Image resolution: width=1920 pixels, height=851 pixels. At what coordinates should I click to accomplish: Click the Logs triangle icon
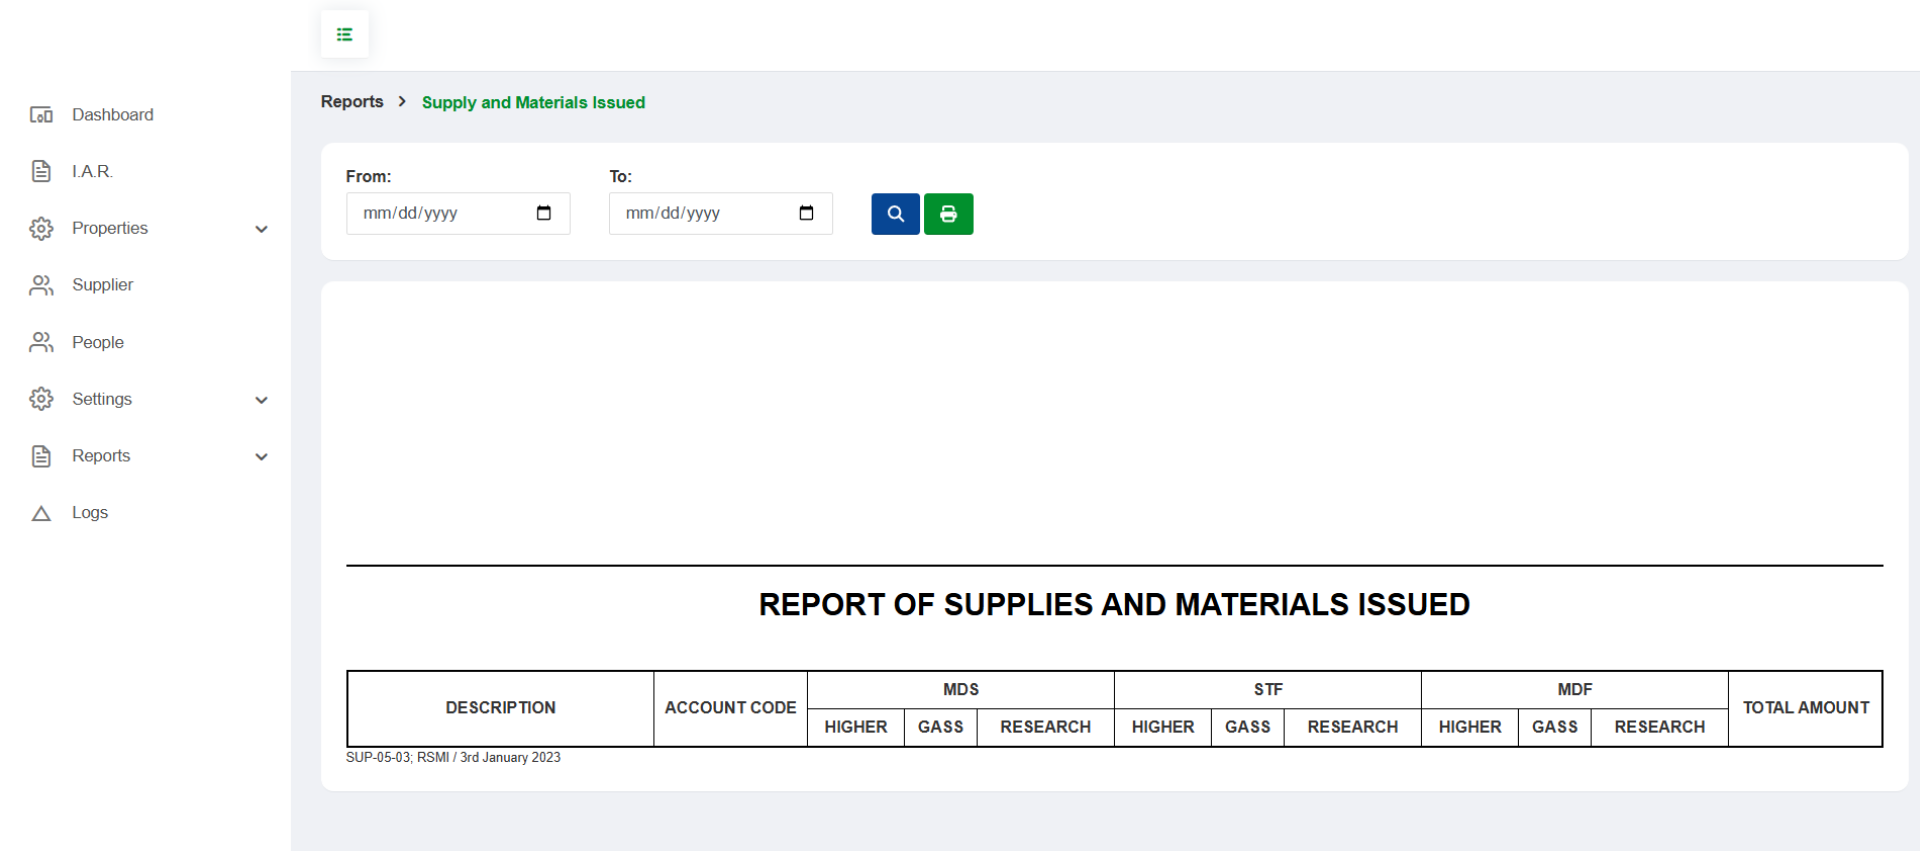tap(41, 513)
